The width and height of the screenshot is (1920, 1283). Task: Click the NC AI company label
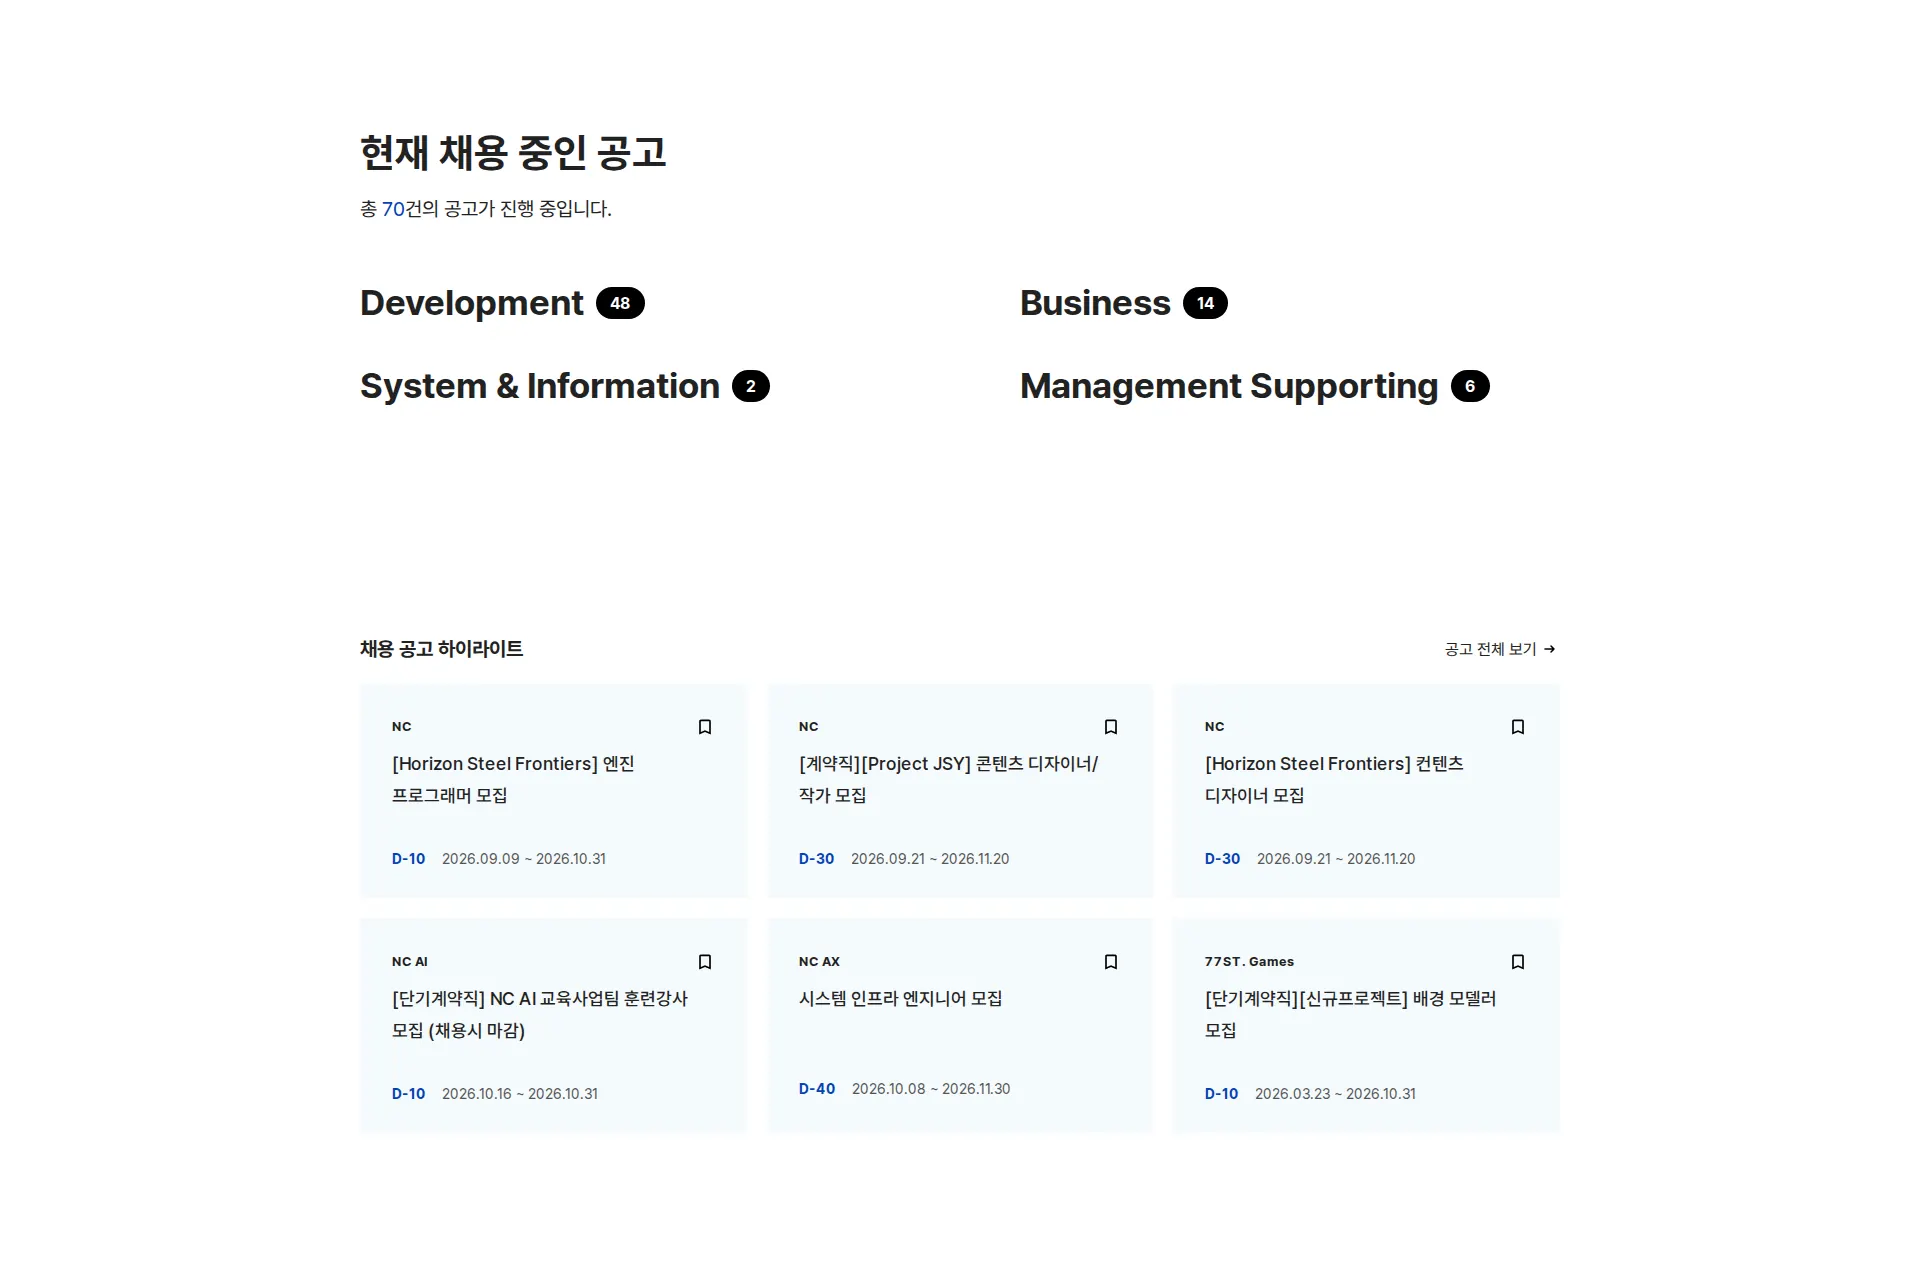click(410, 962)
